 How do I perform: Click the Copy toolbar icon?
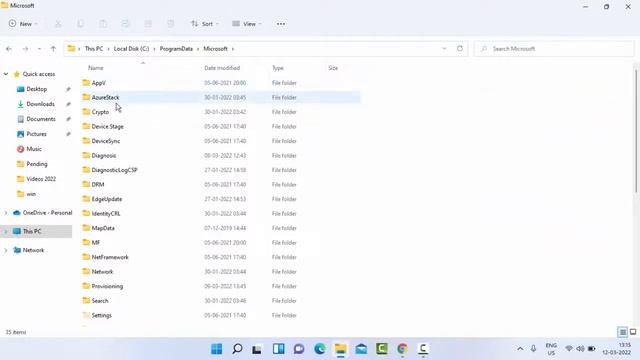click(x=80, y=24)
